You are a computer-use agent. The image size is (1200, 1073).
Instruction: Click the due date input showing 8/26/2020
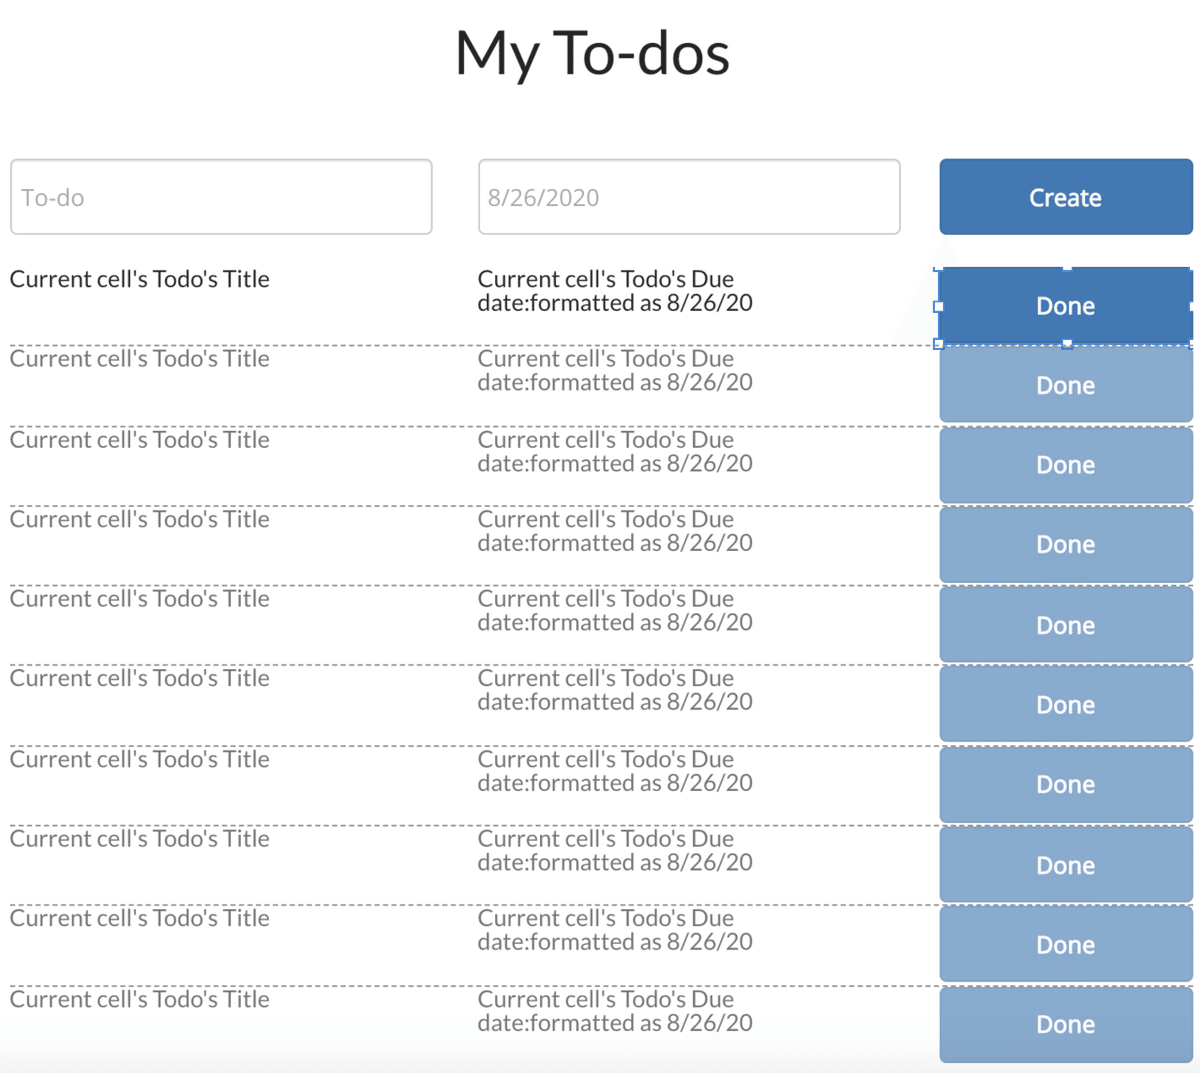coord(689,197)
